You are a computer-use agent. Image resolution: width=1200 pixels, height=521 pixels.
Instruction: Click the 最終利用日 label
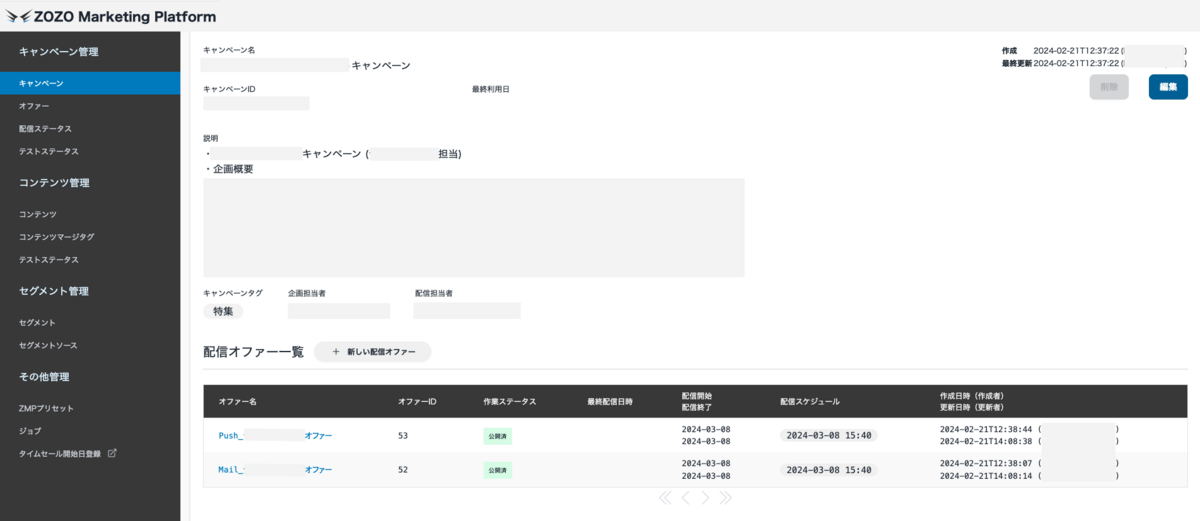[x=491, y=89]
